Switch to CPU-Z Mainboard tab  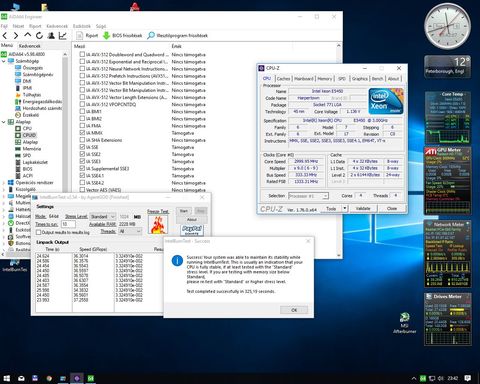point(304,79)
